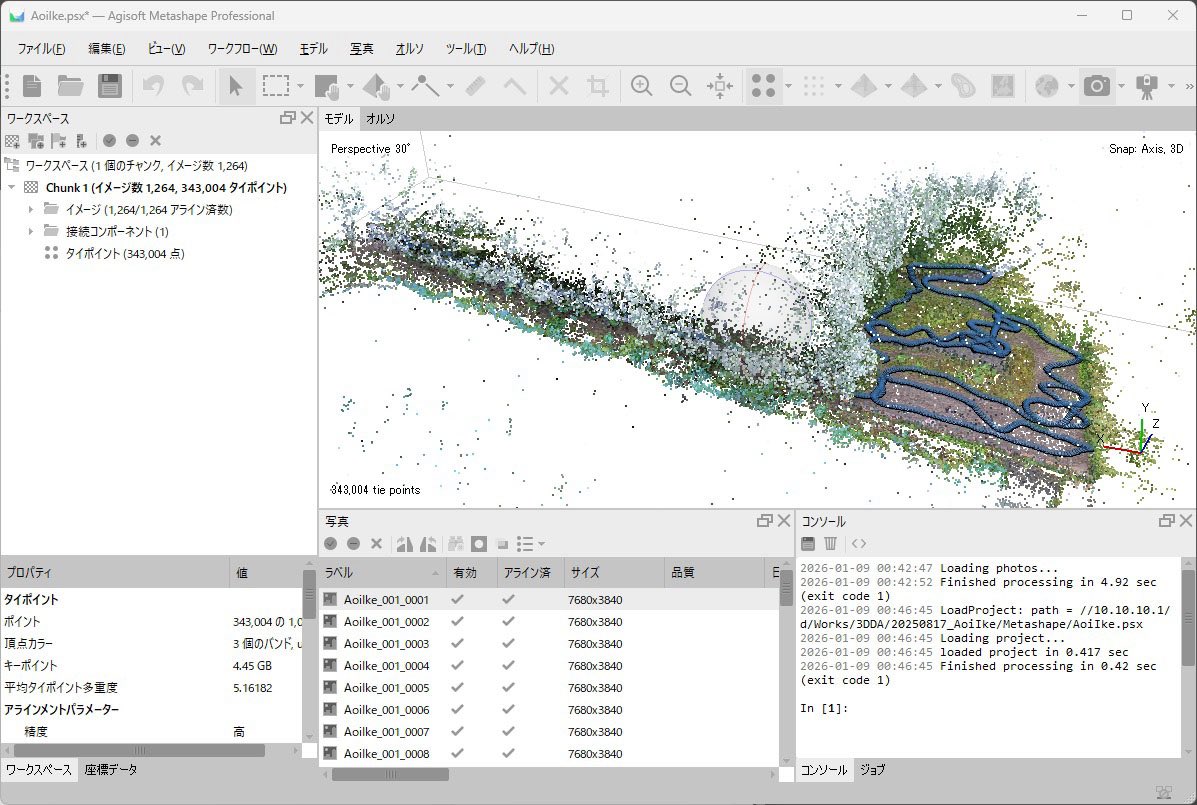Toggle the 有効 checkmark for Aoilke_001_0008
This screenshot has height=805, width=1197.
457,753
